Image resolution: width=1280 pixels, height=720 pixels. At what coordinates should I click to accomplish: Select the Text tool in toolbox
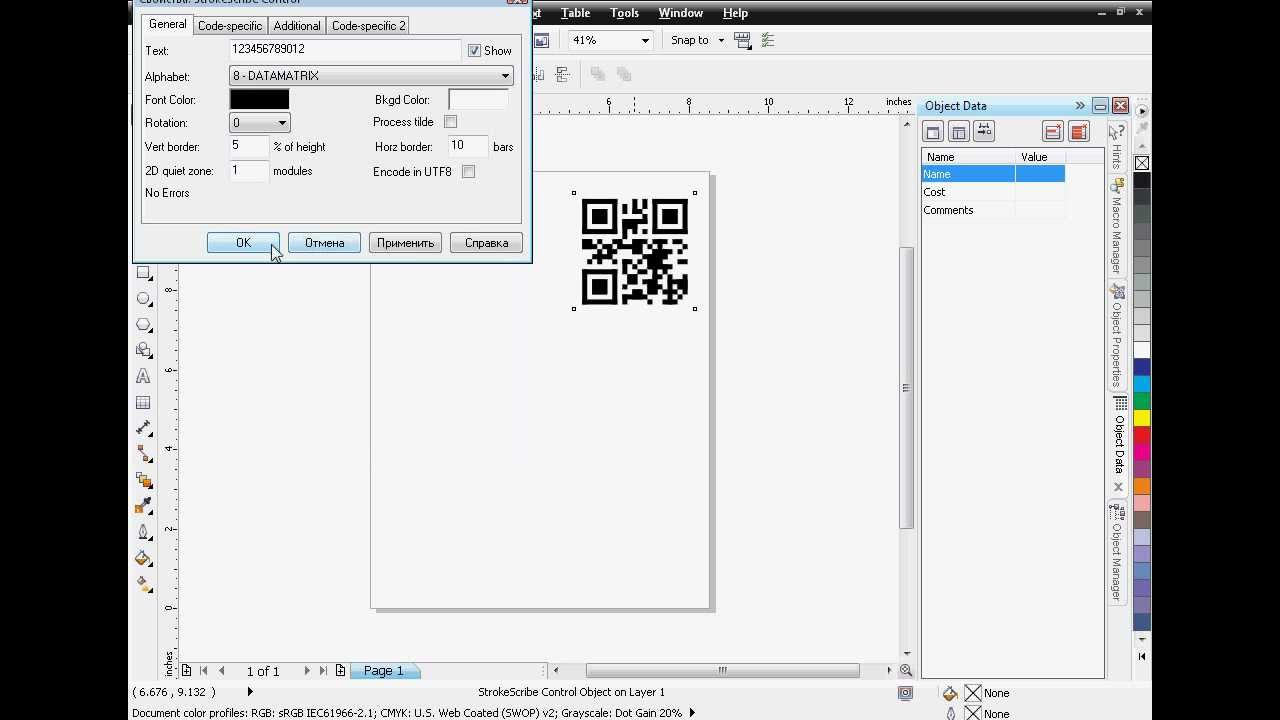pyautogui.click(x=143, y=377)
